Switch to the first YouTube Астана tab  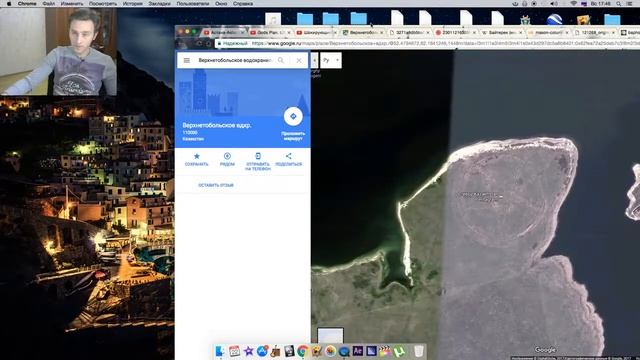[224, 32]
